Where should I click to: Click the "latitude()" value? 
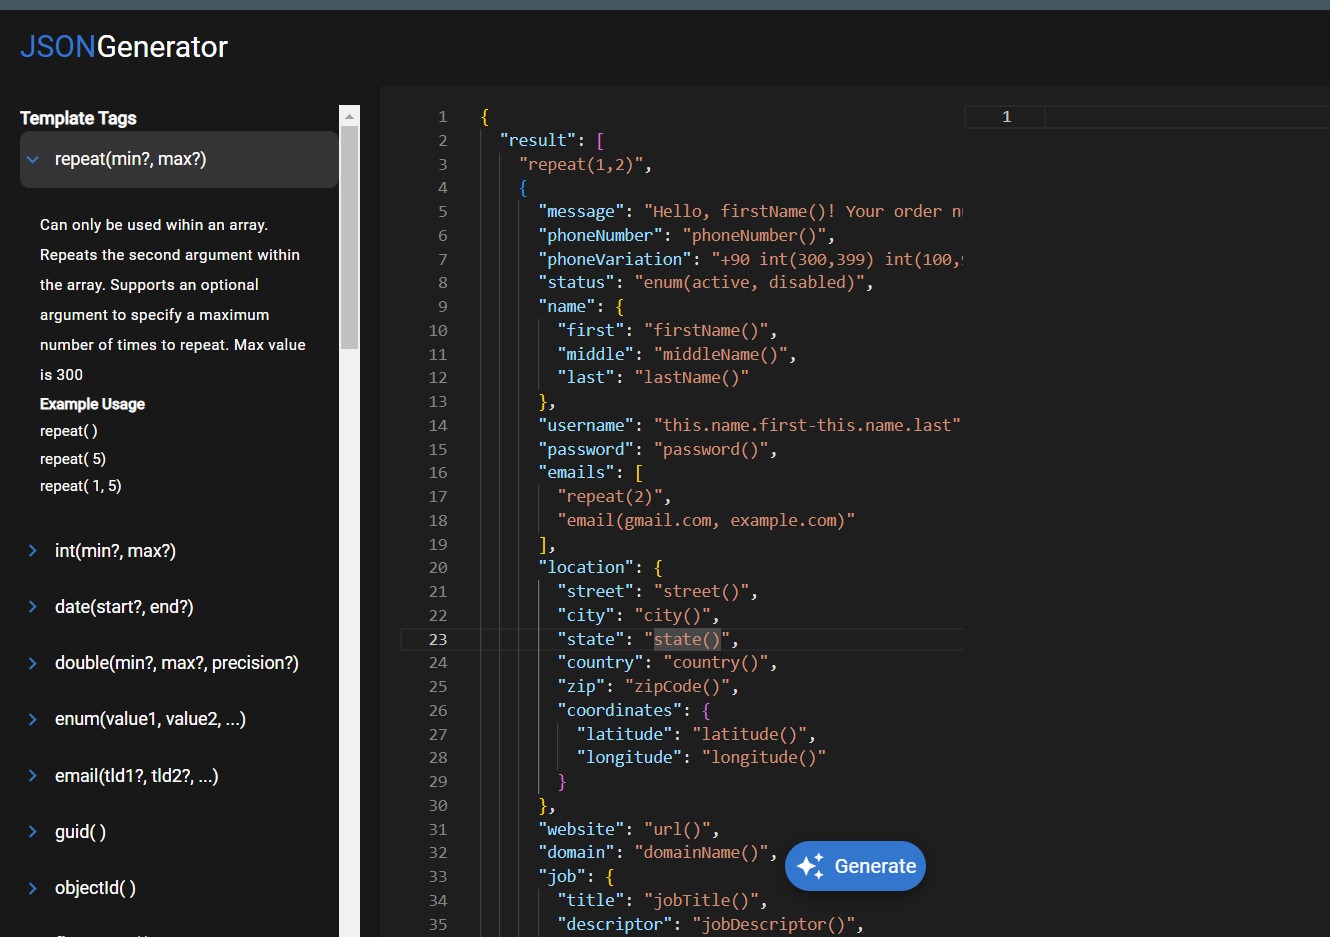750,735
